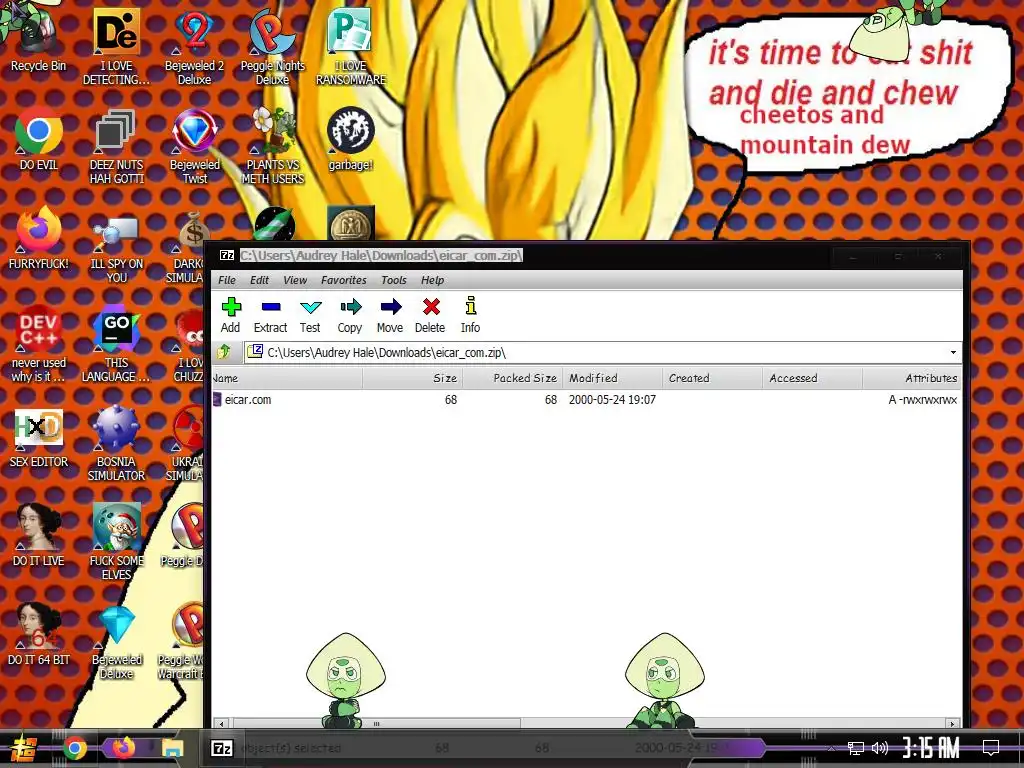
Task: Click the 3:15 AM taskbar clock
Action: pyautogui.click(x=931, y=748)
